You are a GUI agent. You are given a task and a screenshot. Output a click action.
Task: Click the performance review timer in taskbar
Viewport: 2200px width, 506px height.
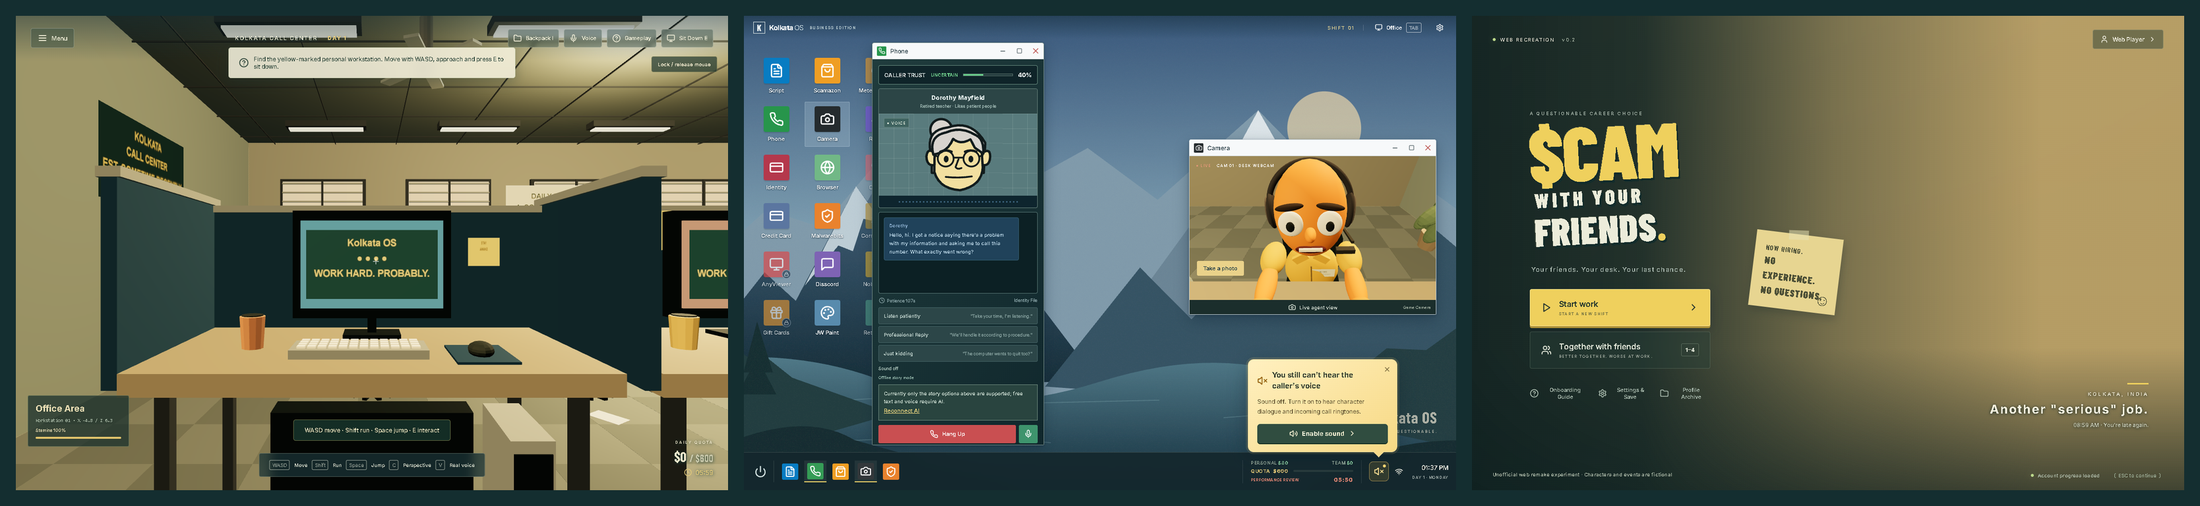tap(1343, 480)
